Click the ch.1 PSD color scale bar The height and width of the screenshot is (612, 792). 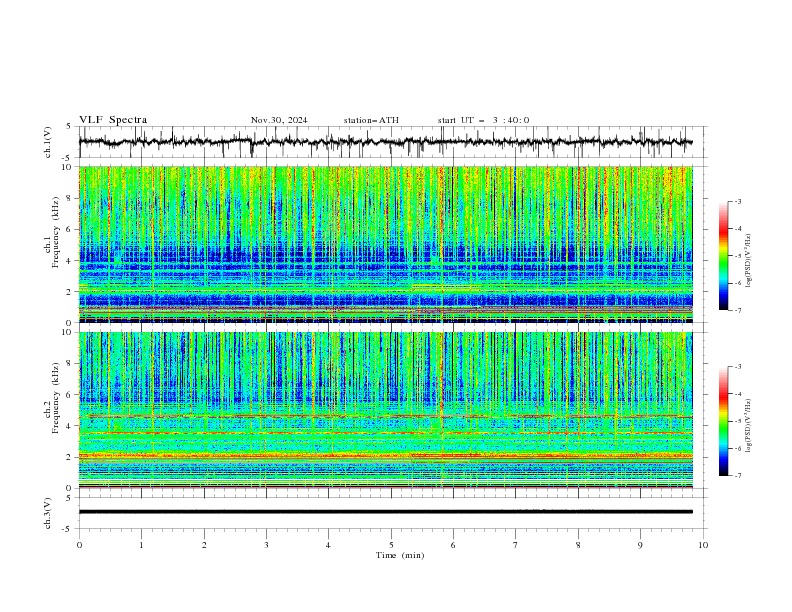click(724, 256)
